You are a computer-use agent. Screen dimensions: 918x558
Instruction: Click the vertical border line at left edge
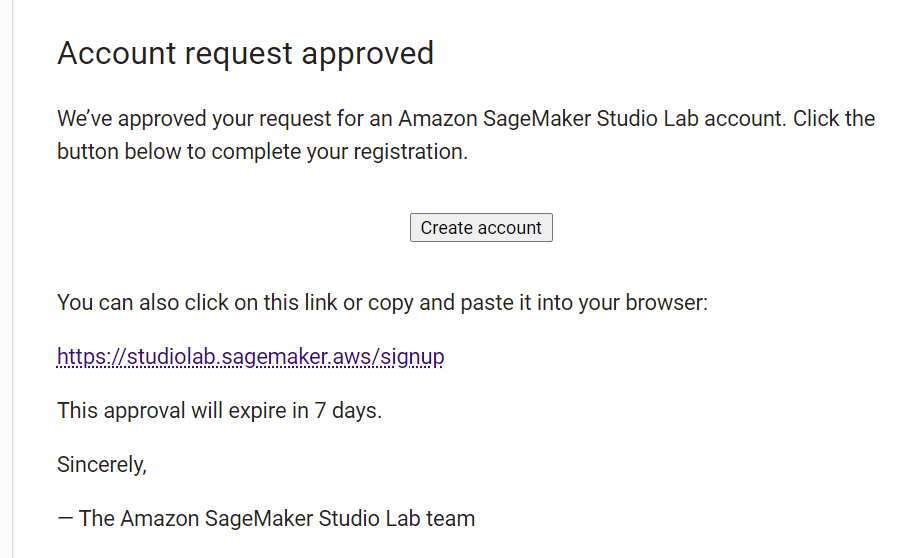pos(12,279)
